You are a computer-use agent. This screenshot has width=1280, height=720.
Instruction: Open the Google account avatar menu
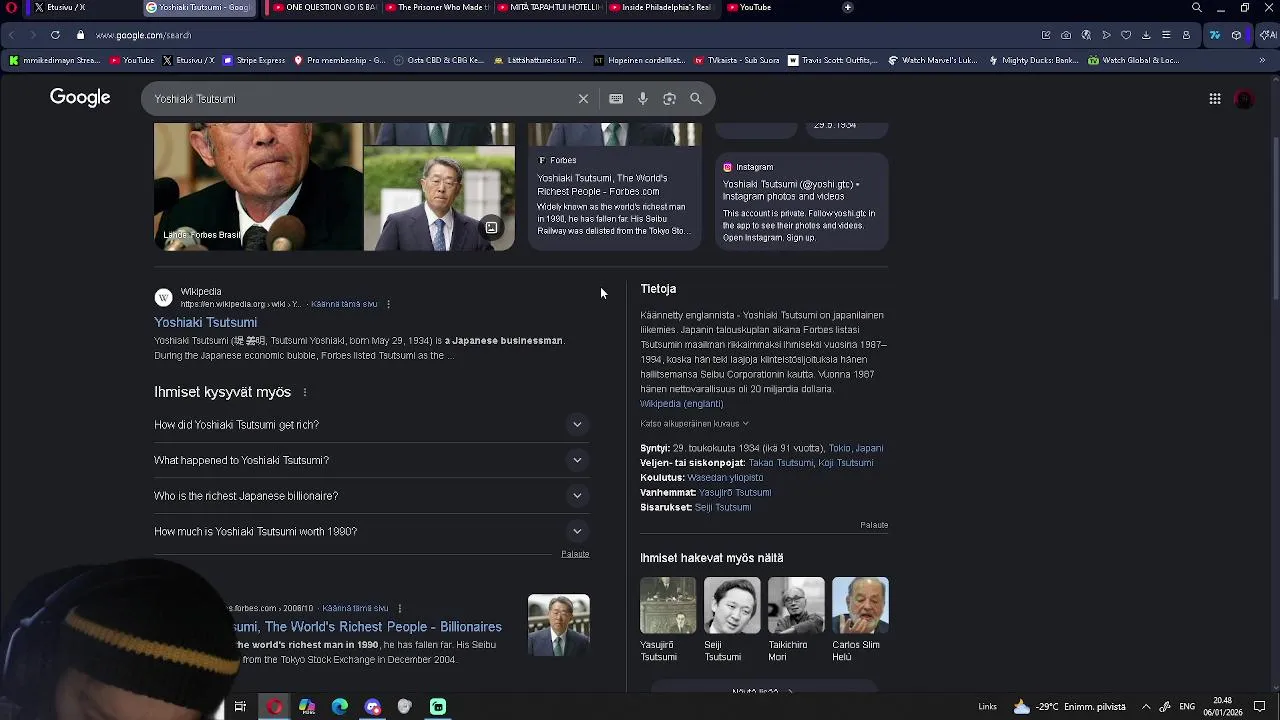point(1245,99)
